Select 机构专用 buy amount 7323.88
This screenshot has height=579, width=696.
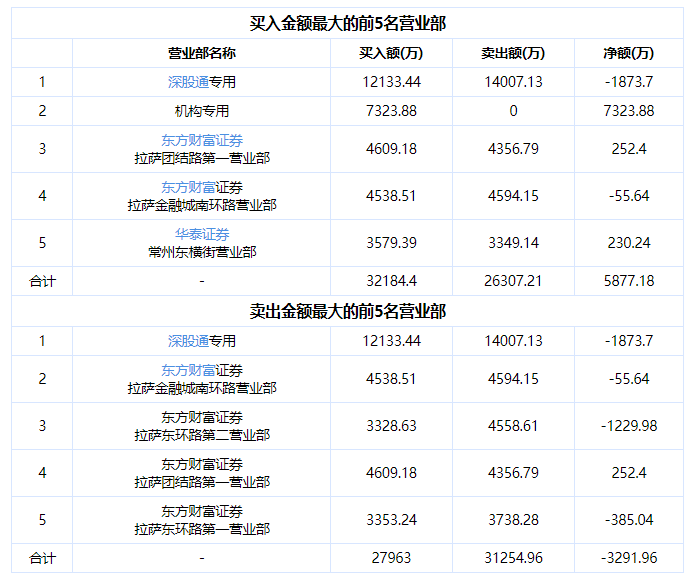[x=391, y=111]
